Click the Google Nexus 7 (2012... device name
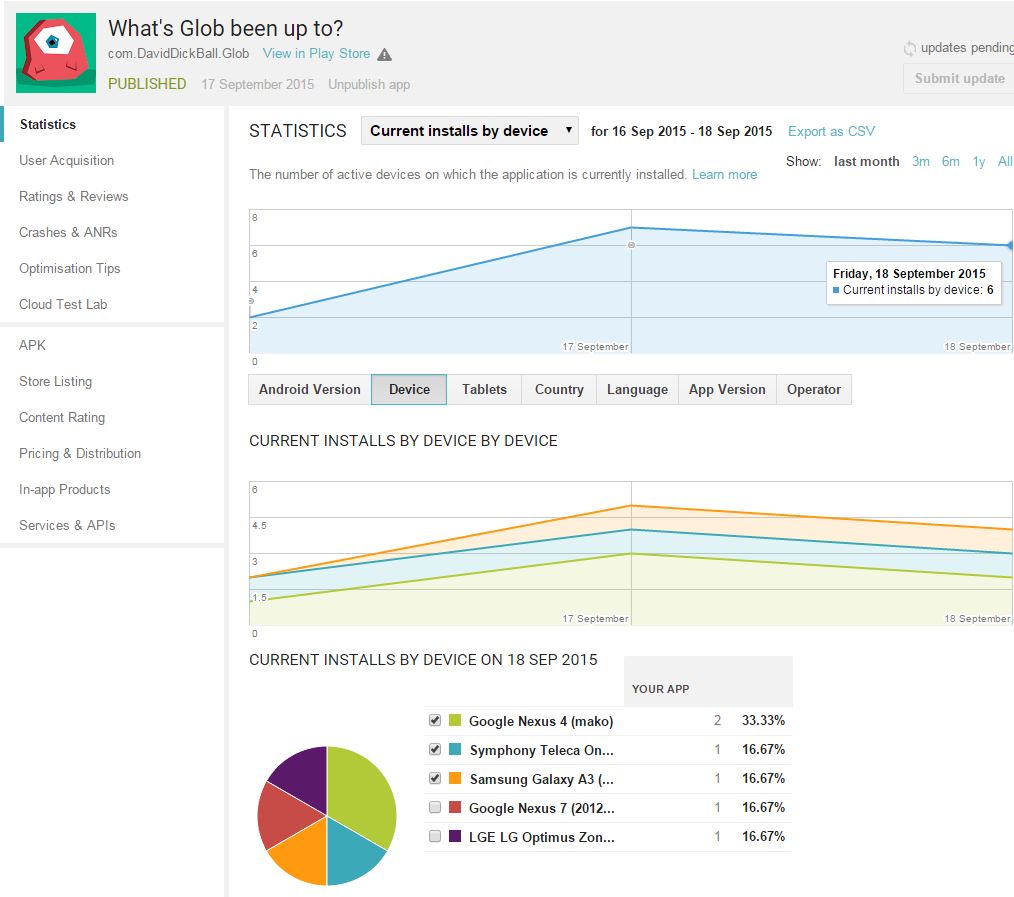This screenshot has width=1014, height=897. coord(542,808)
